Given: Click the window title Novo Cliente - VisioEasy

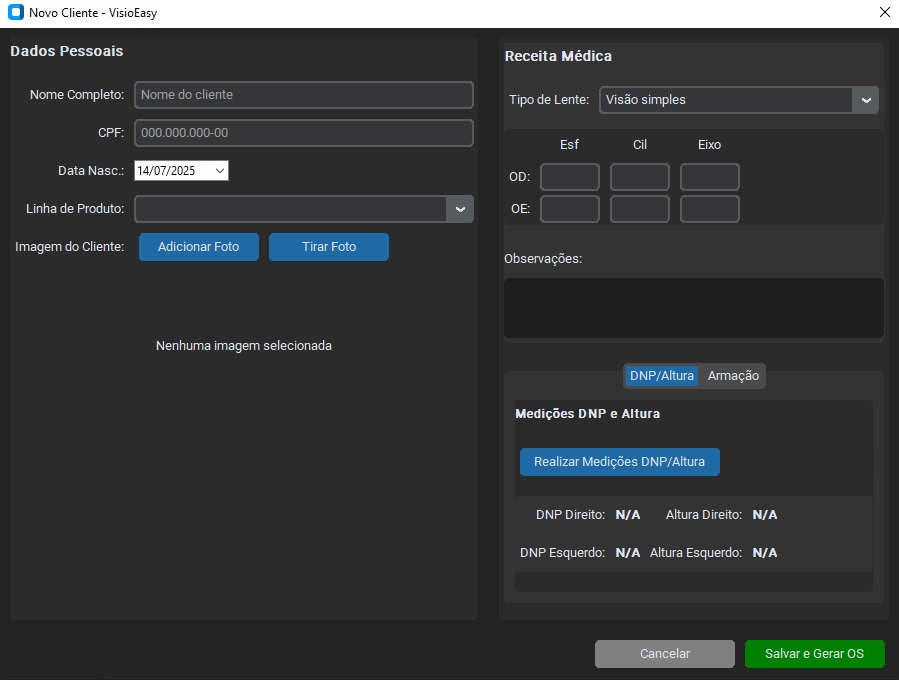Looking at the screenshot, I should [x=93, y=13].
